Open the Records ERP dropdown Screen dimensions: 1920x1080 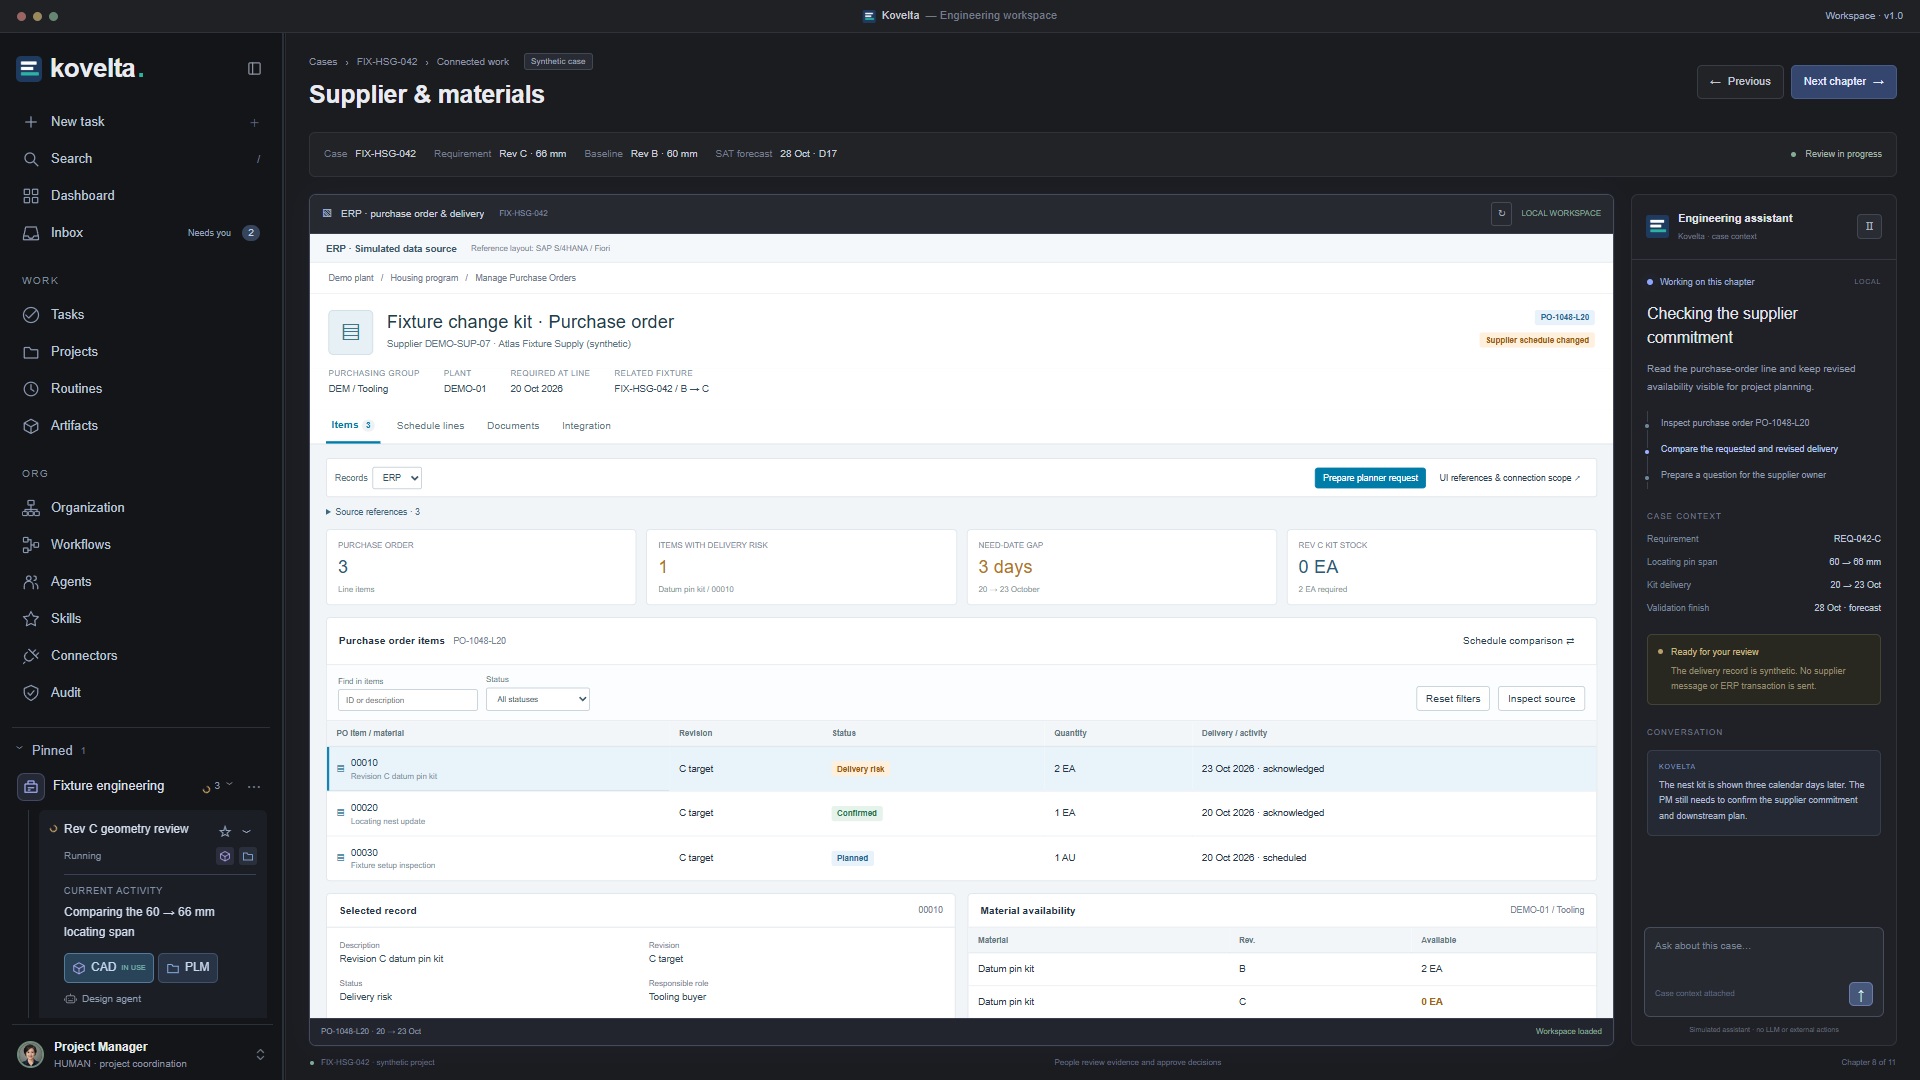click(x=397, y=478)
